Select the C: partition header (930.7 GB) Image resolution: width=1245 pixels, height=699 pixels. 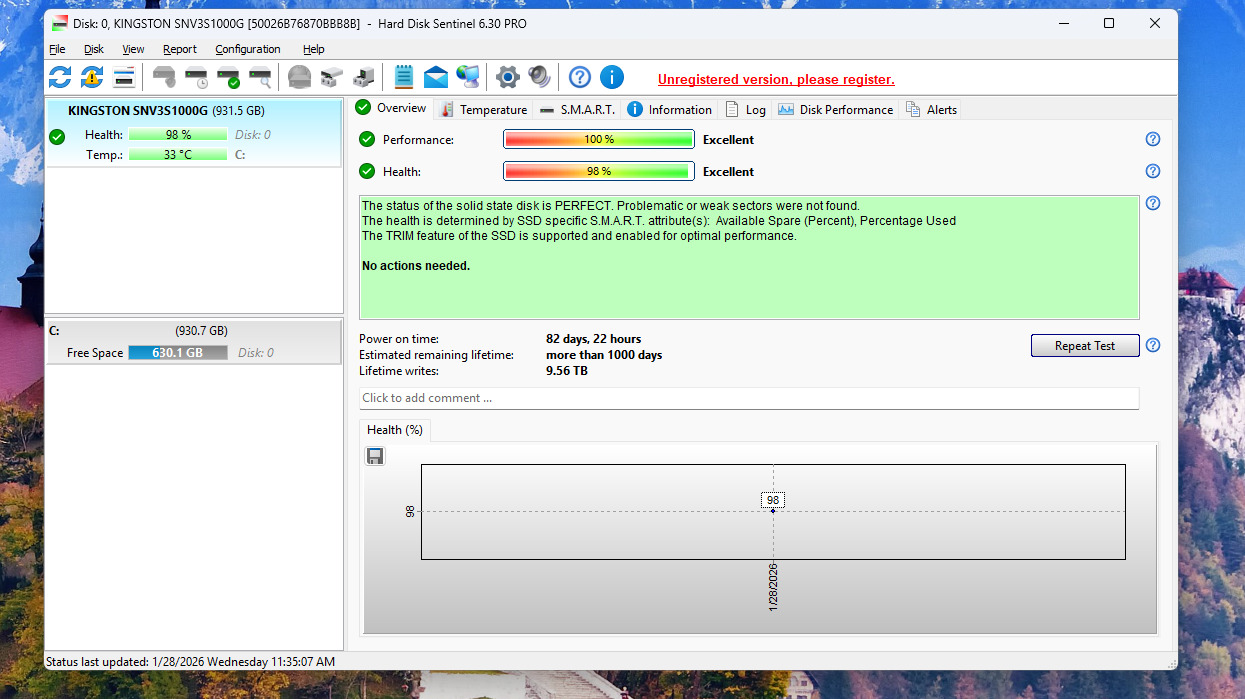click(194, 330)
